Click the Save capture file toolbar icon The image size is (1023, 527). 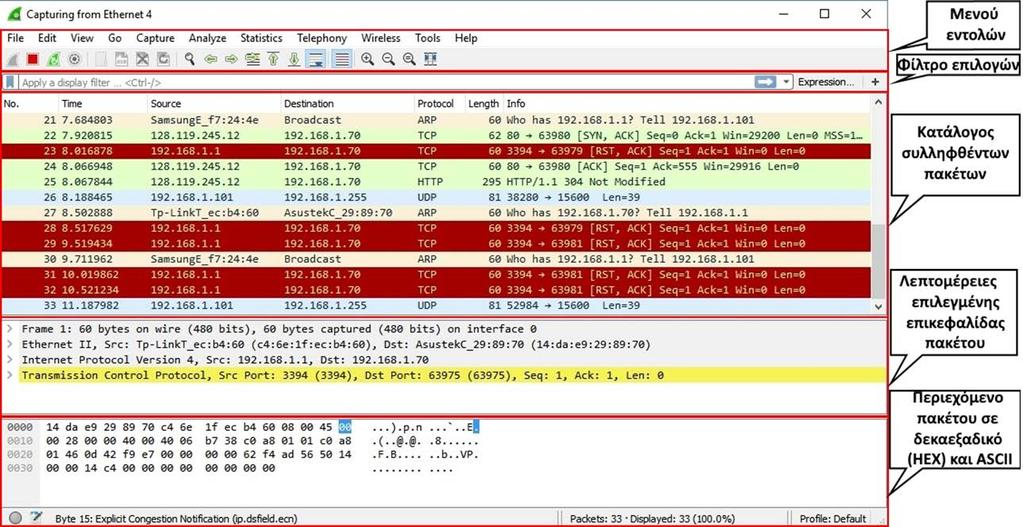coord(121,59)
